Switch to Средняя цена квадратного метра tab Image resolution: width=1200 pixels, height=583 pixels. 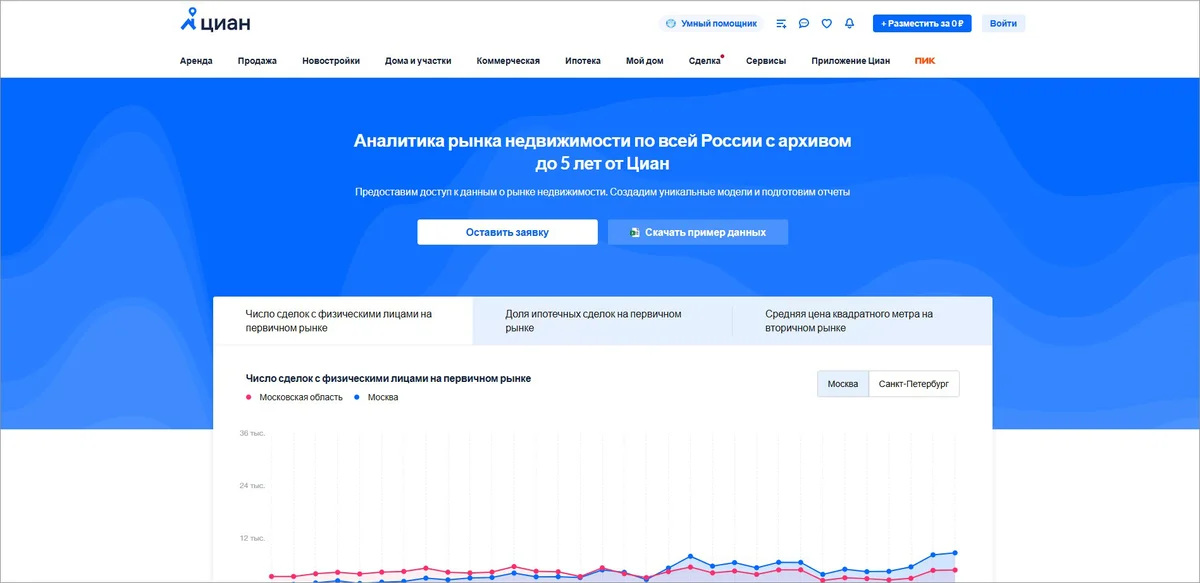(x=848, y=321)
